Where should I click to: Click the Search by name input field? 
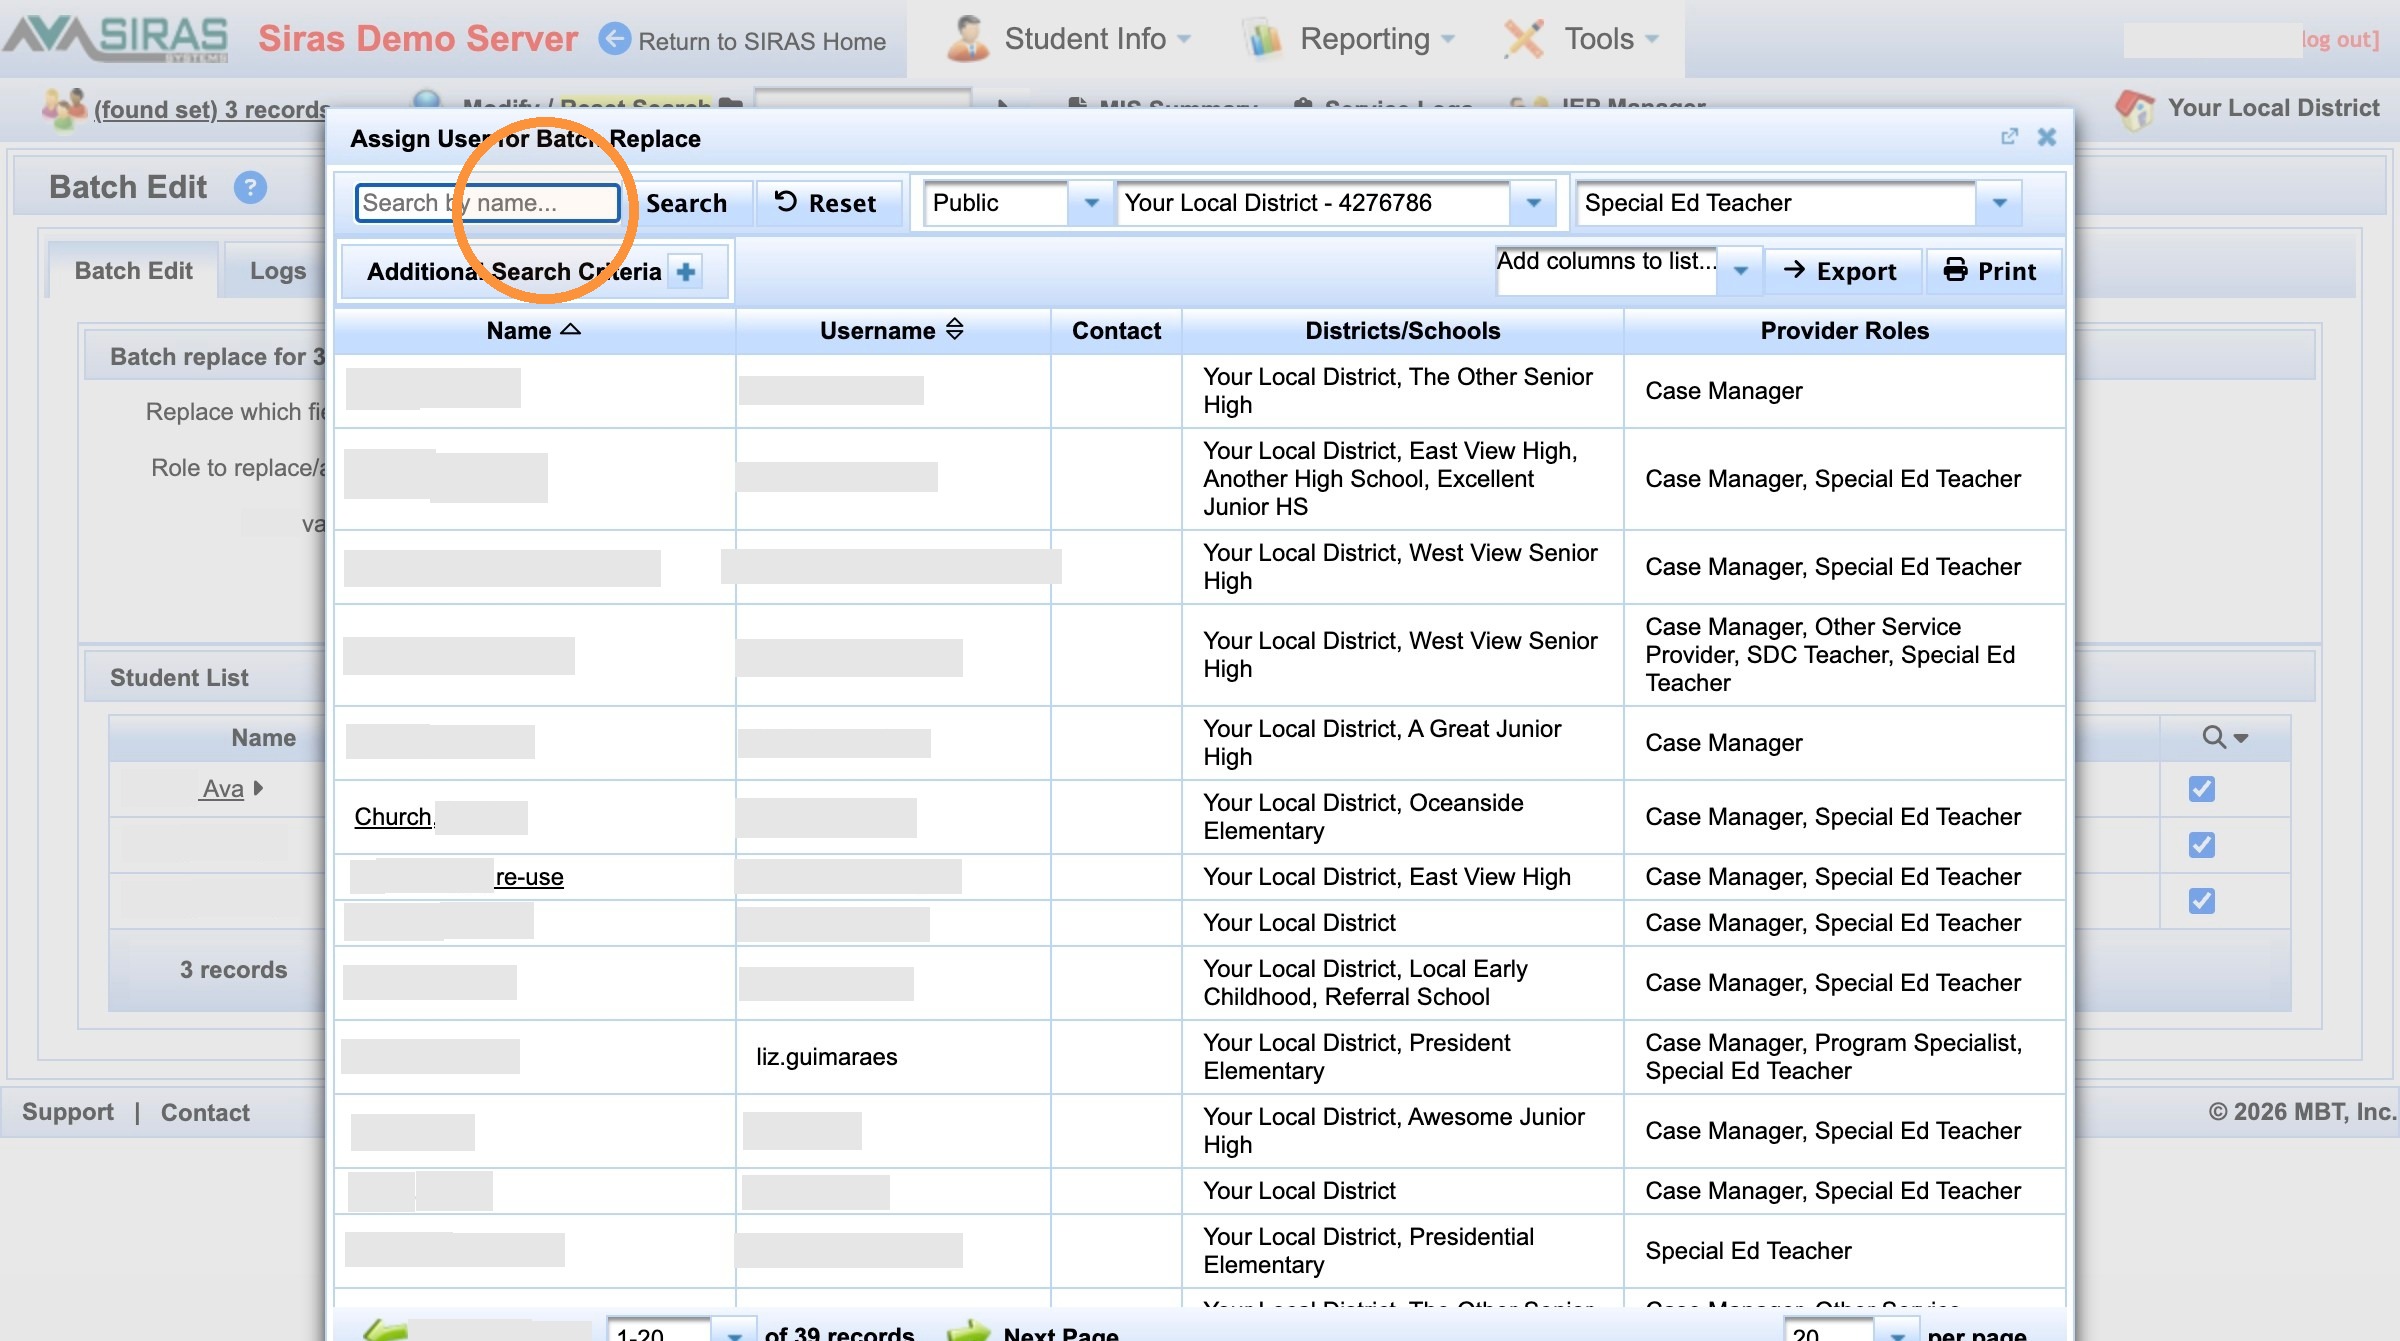(488, 203)
